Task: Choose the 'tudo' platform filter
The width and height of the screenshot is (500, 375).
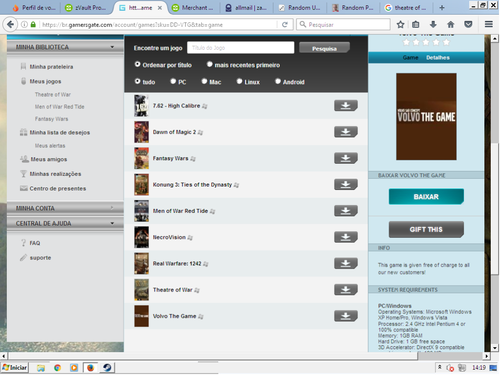Action: coord(137,81)
